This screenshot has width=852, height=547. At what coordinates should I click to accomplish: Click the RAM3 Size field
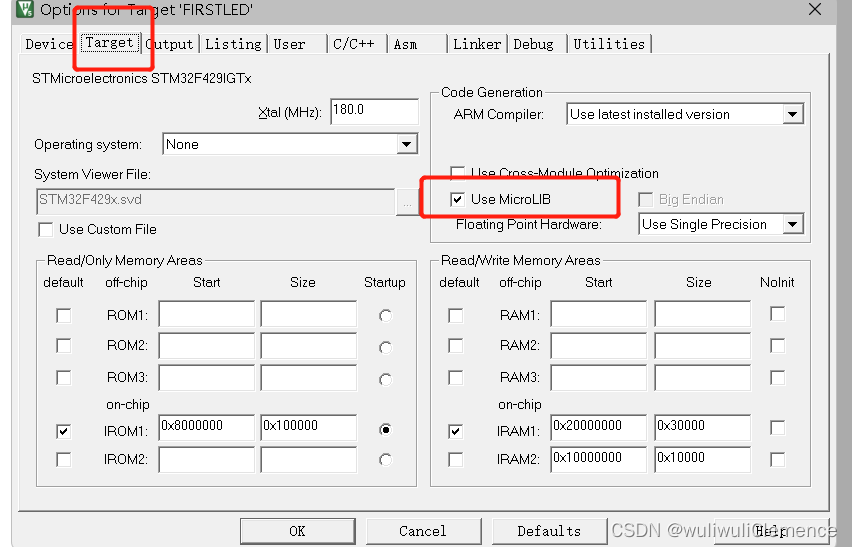coord(703,378)
